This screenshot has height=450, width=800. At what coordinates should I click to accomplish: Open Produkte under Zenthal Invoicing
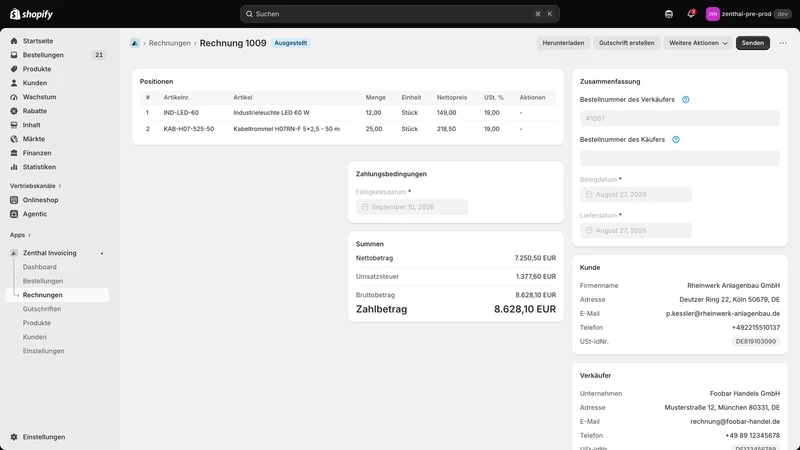pyautogui.click(x=37, y=323)
